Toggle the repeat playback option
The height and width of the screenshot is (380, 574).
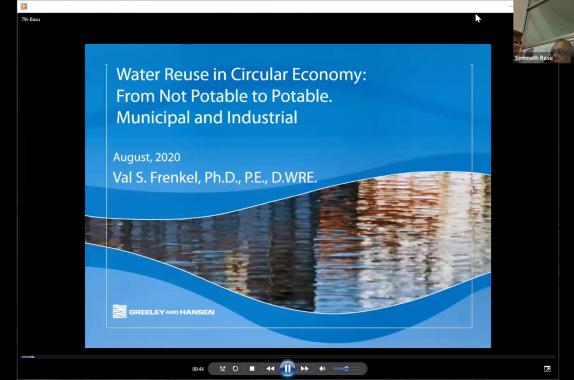[x=235, y=369]
